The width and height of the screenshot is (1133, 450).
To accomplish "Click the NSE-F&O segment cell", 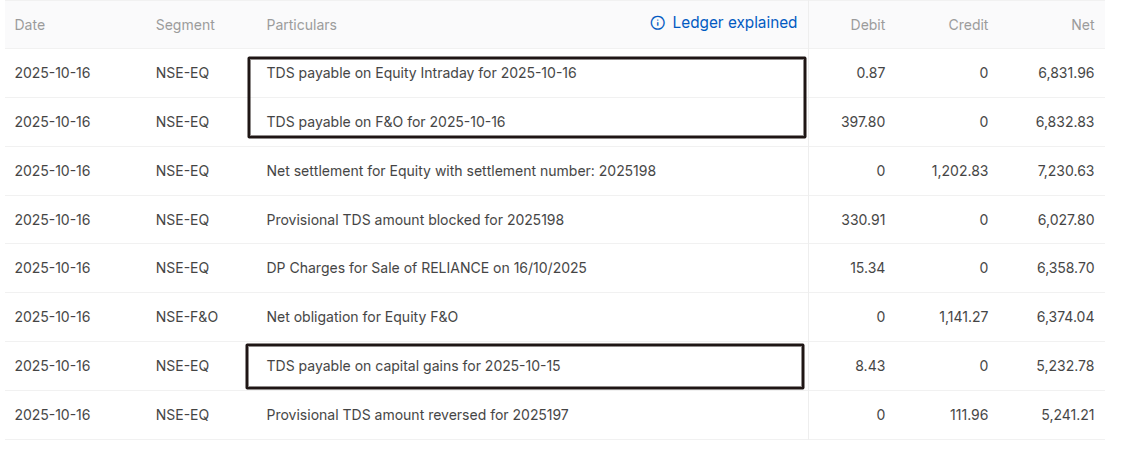I will point(187,317).
